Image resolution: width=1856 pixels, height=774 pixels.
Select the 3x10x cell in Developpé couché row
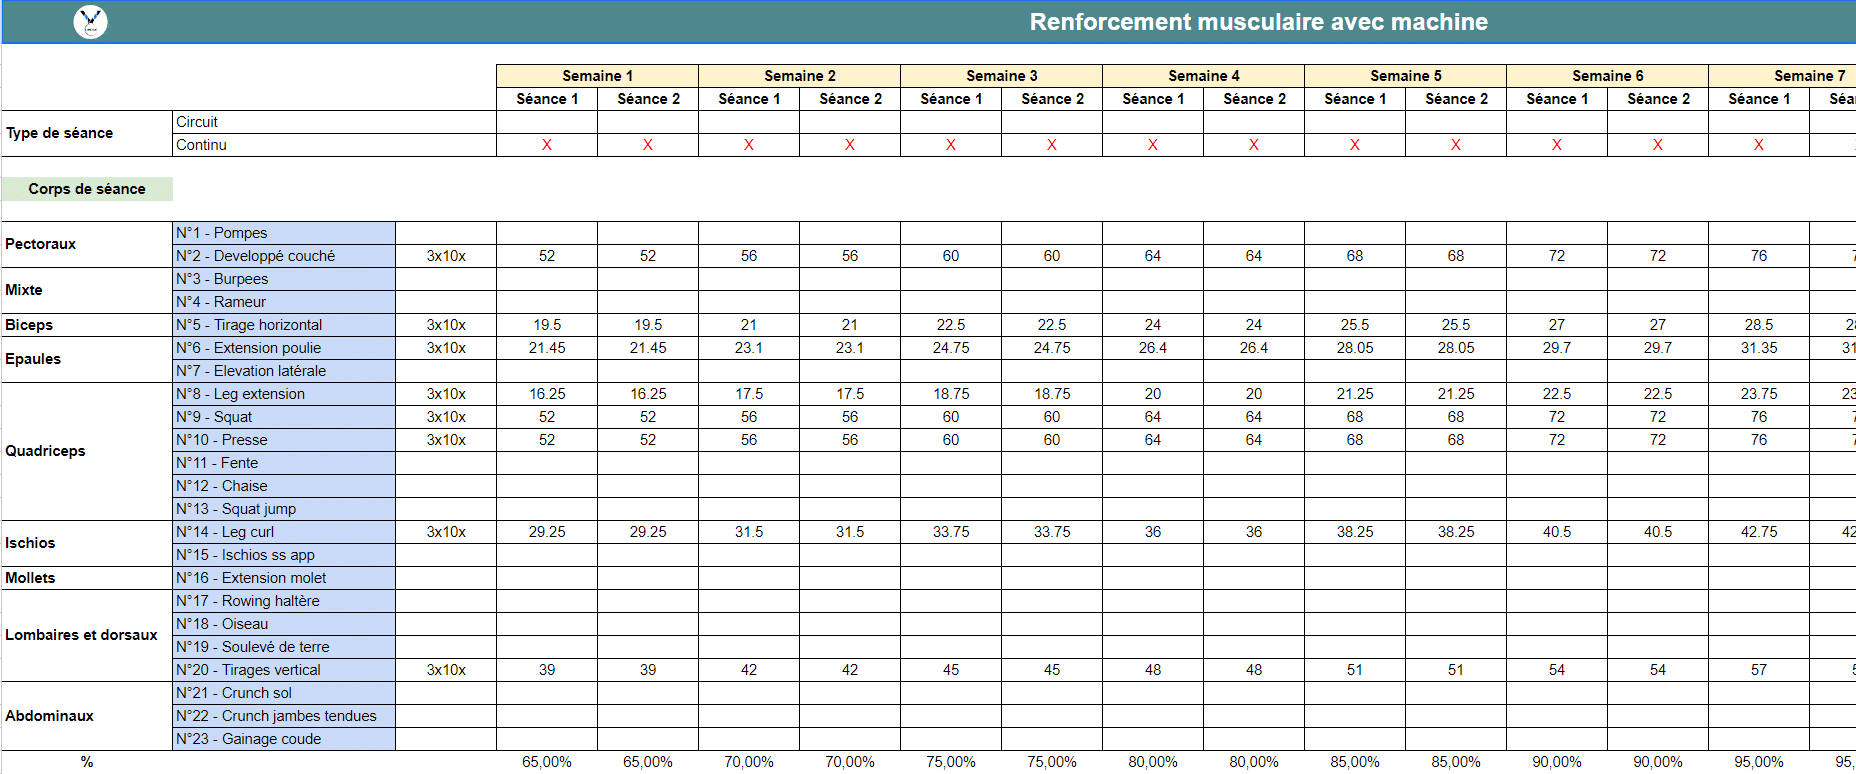click(x=446, y=256)
